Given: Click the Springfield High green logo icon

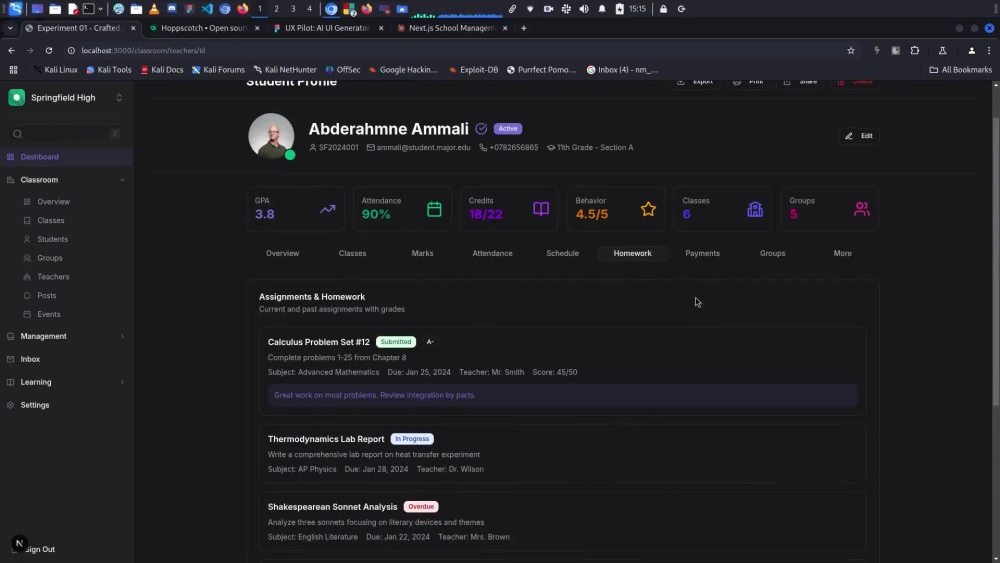Looking at the screenshot, I should click(x=17, y=98).
